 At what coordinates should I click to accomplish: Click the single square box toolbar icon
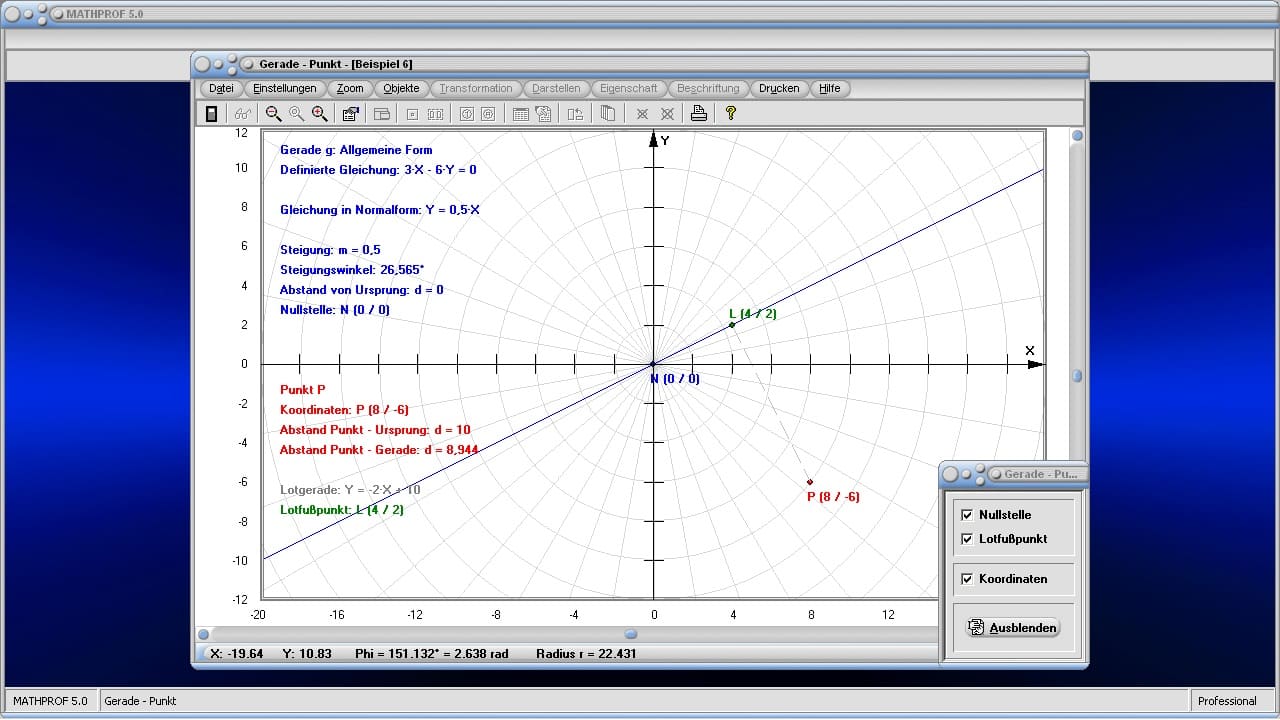coord(411,114)
